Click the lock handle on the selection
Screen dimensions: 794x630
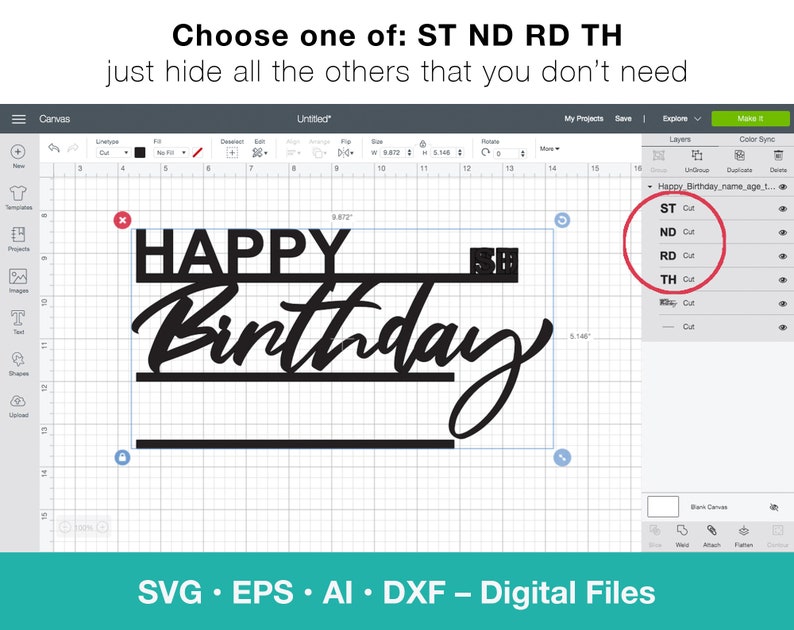(x=122, y=457)
